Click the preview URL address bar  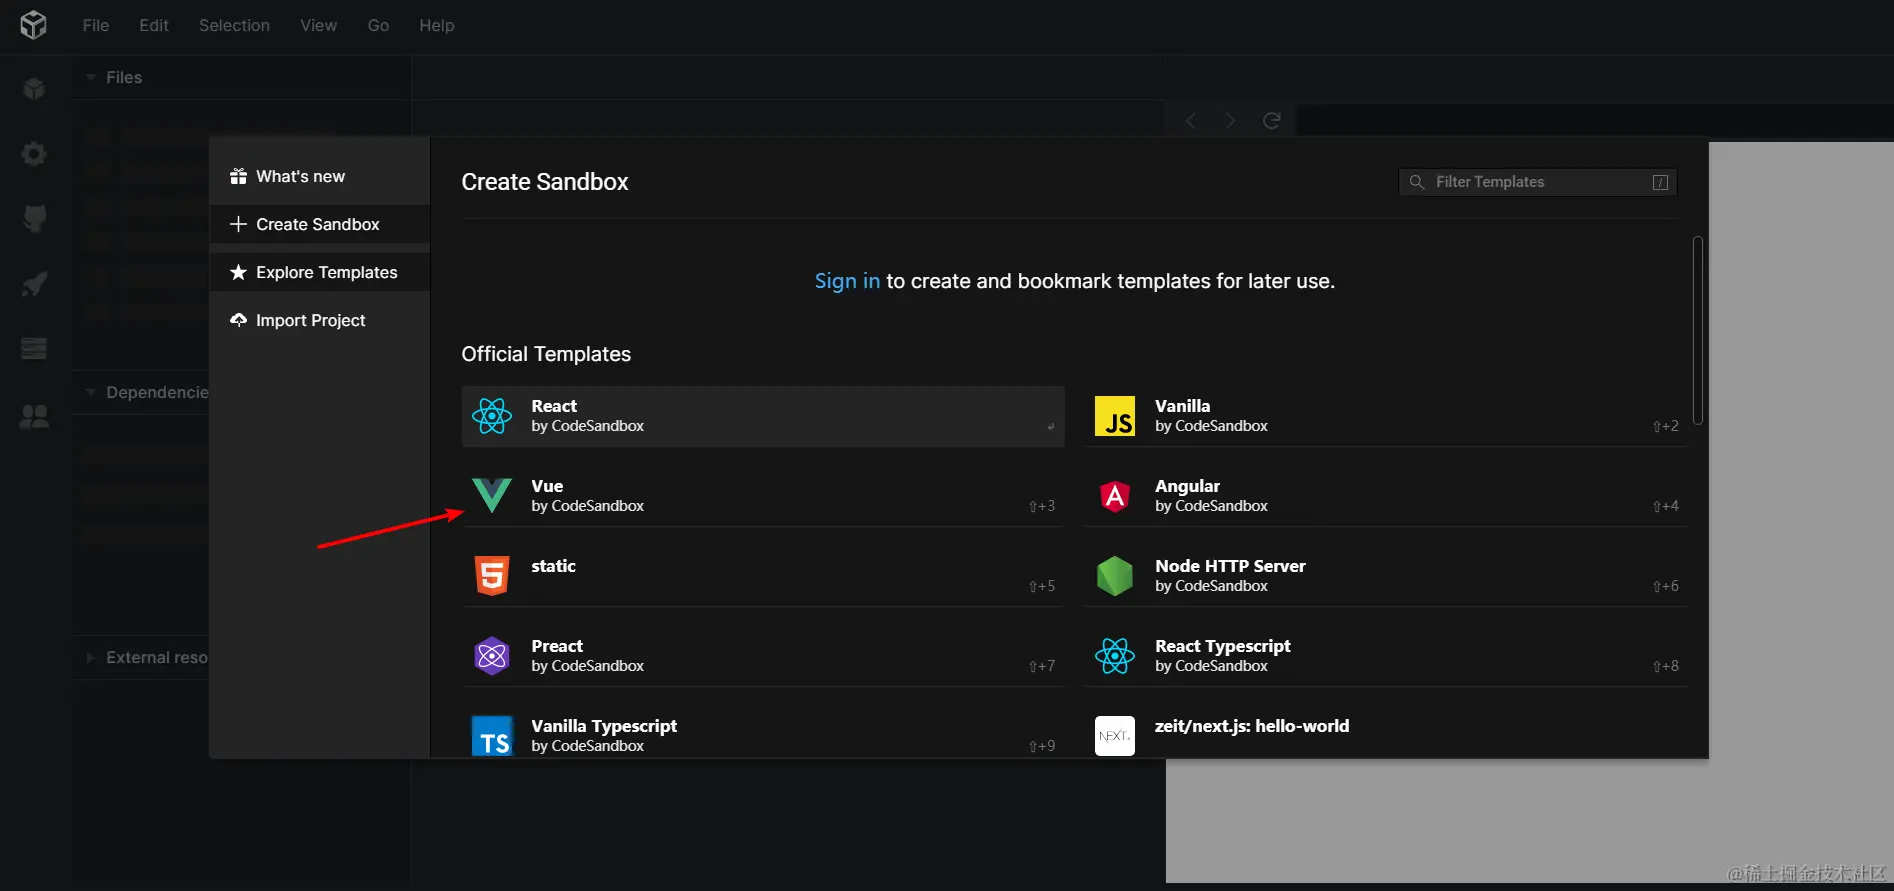[1595, 121]
